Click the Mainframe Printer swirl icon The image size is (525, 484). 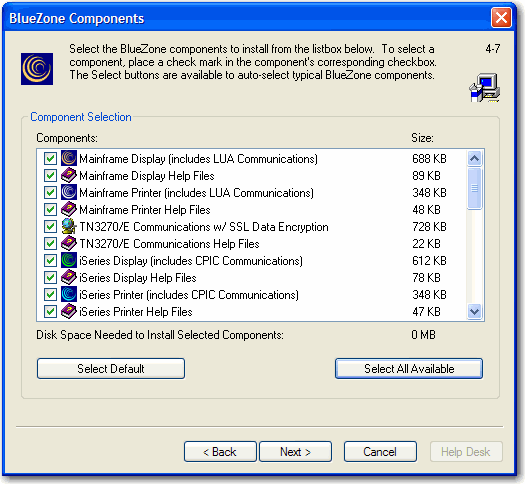click(x=69, y=192)
